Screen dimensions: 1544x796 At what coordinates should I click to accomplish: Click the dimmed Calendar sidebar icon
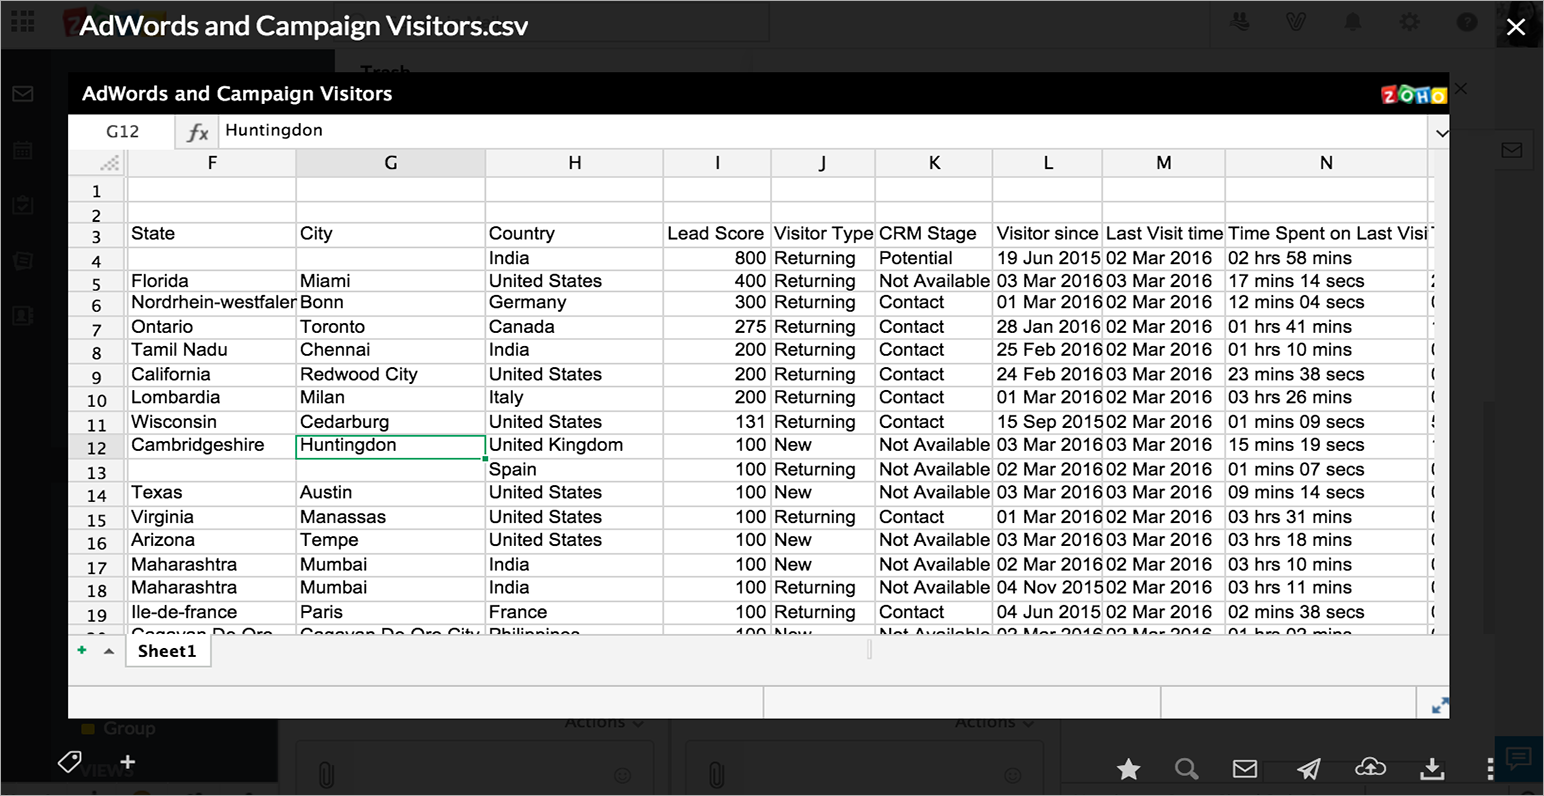point(23,151)
